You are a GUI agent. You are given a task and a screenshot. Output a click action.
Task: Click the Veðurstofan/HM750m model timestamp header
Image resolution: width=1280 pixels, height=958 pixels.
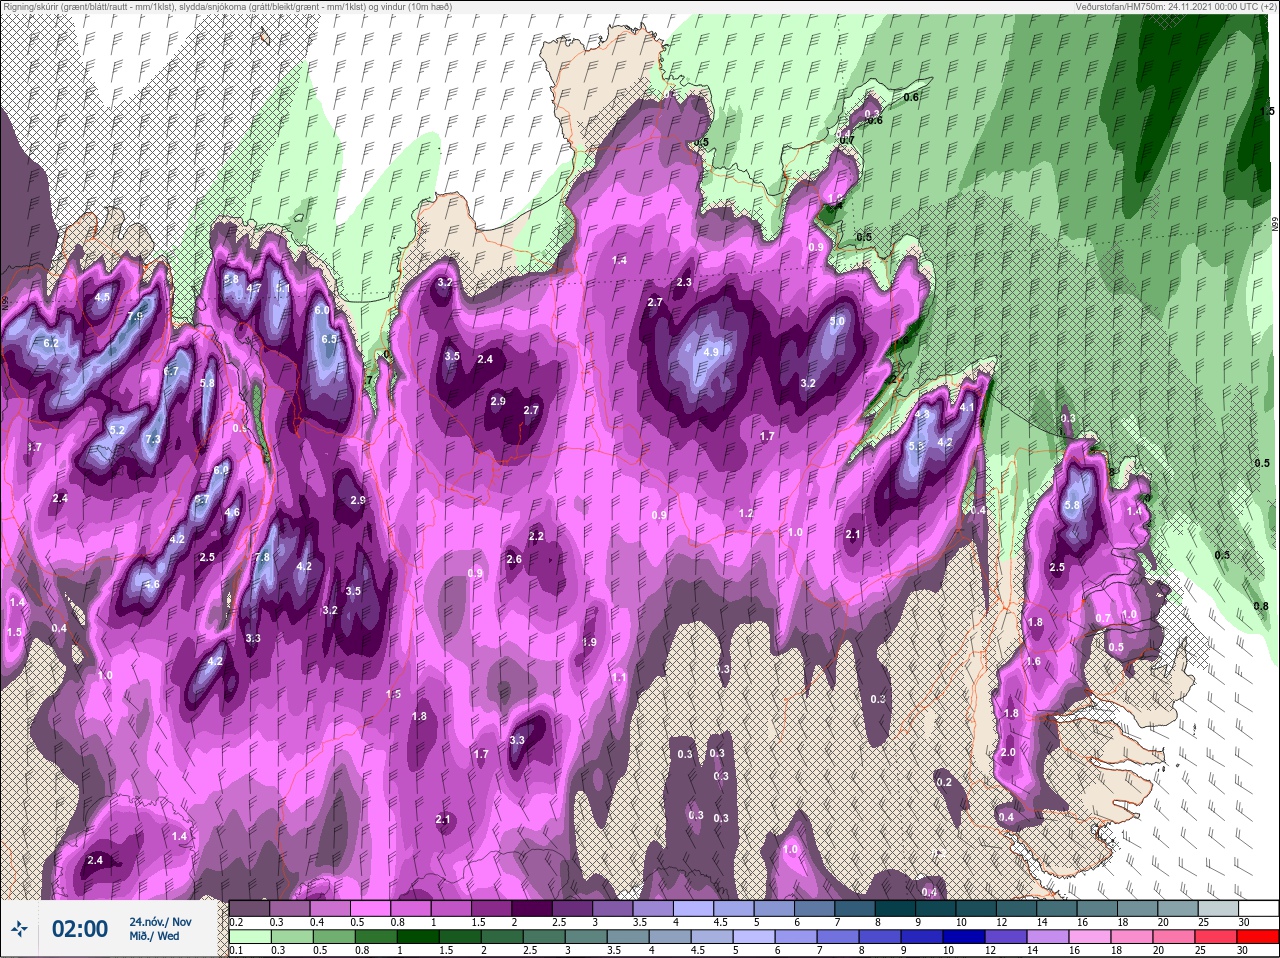[x=1176, y=6]
